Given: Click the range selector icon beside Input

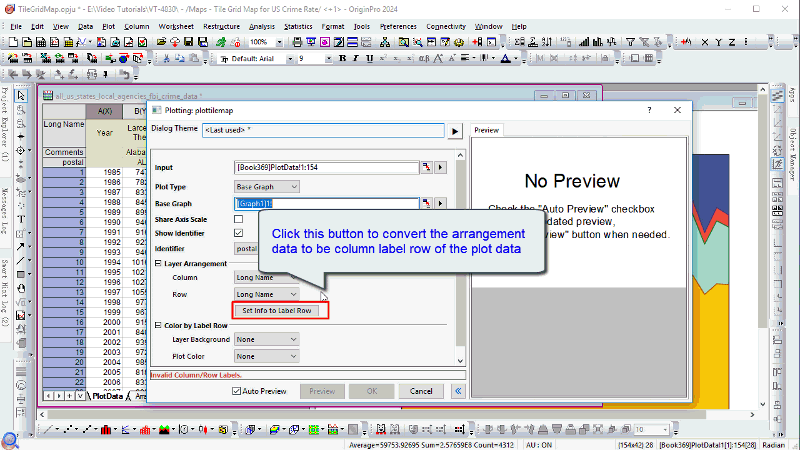Looking at the screenshot, I should point(426,167).
